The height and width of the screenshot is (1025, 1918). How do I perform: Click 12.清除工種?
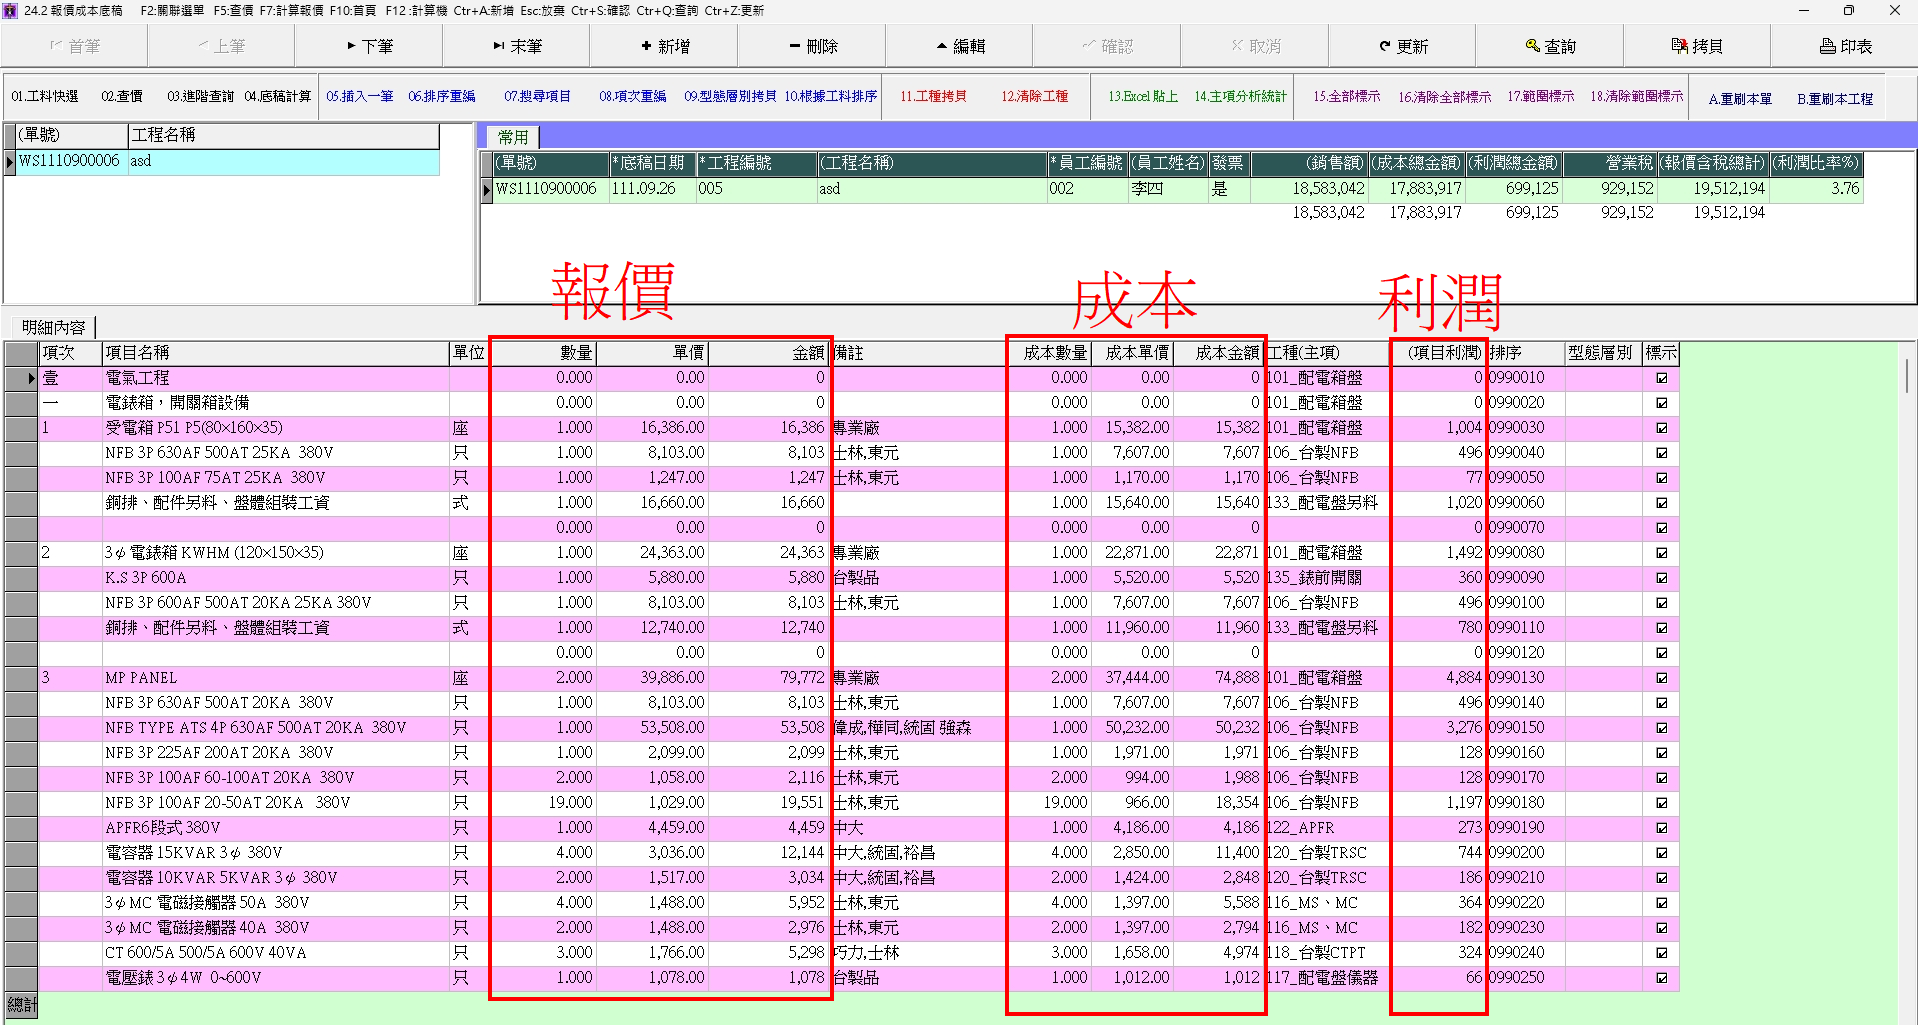click(x=1035, y=96)
